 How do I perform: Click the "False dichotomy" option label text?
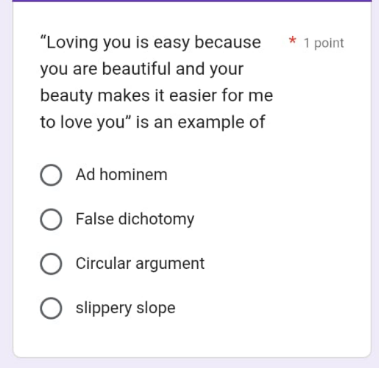(x=135, y=219)
